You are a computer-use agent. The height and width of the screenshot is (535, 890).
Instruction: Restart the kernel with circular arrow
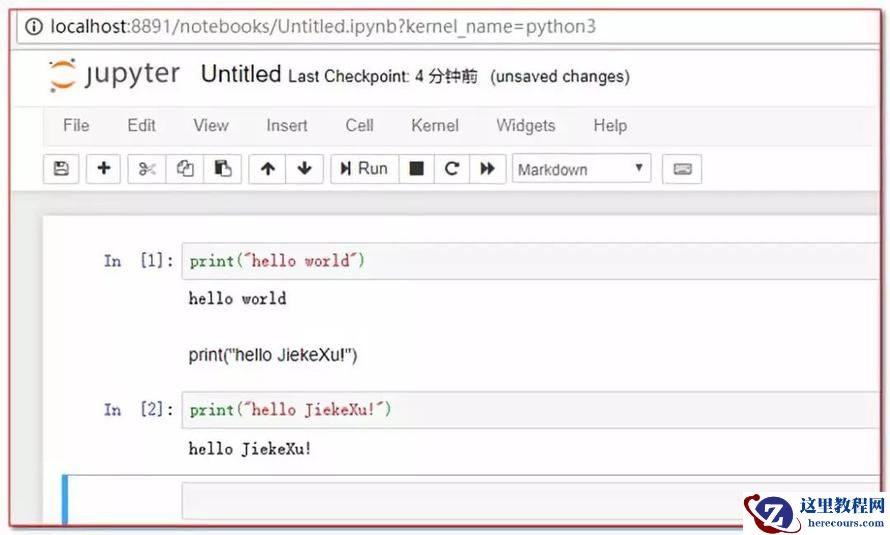pos(452,169)
